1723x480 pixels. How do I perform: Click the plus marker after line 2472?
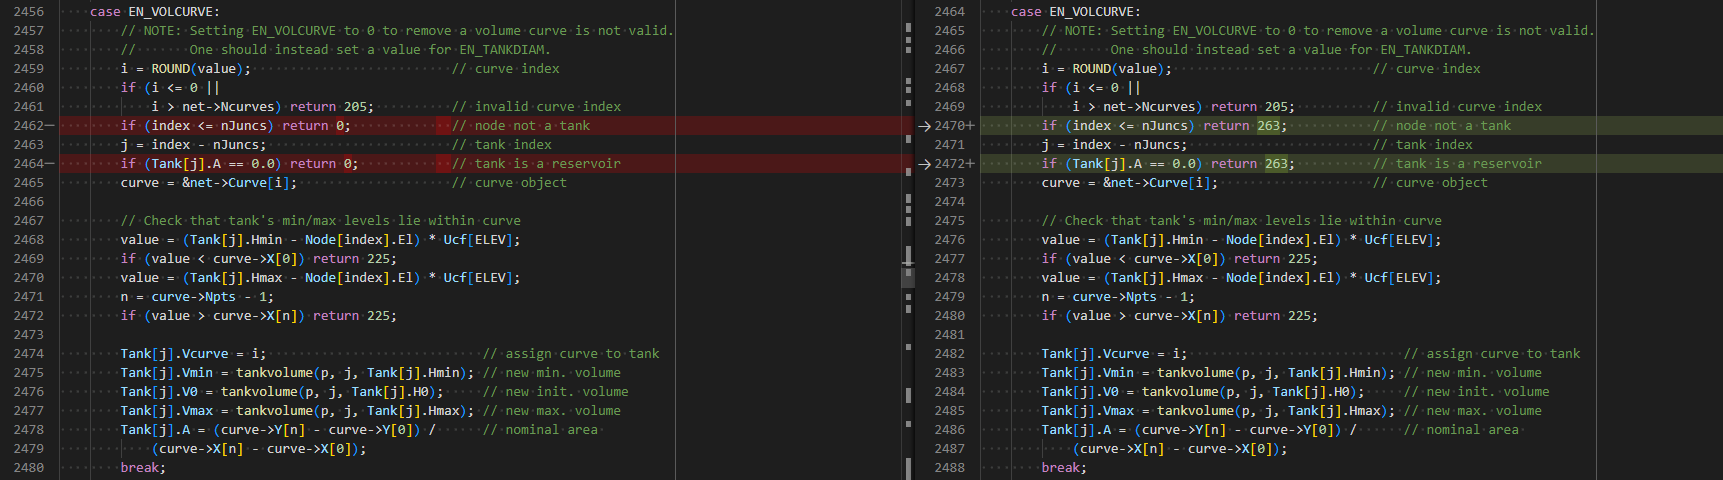tap(970, 164)
